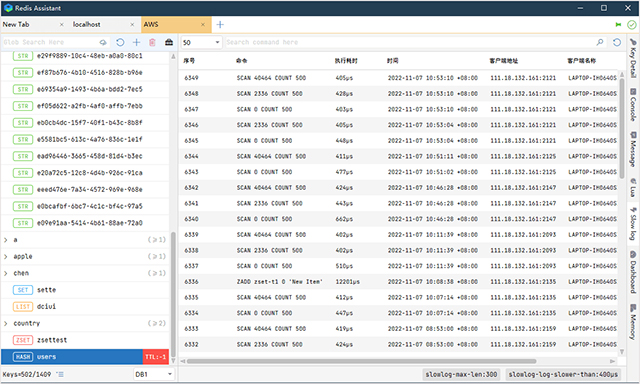Click the key list vertical scrollbar
The image size is (640, 384).
[173, 294]
